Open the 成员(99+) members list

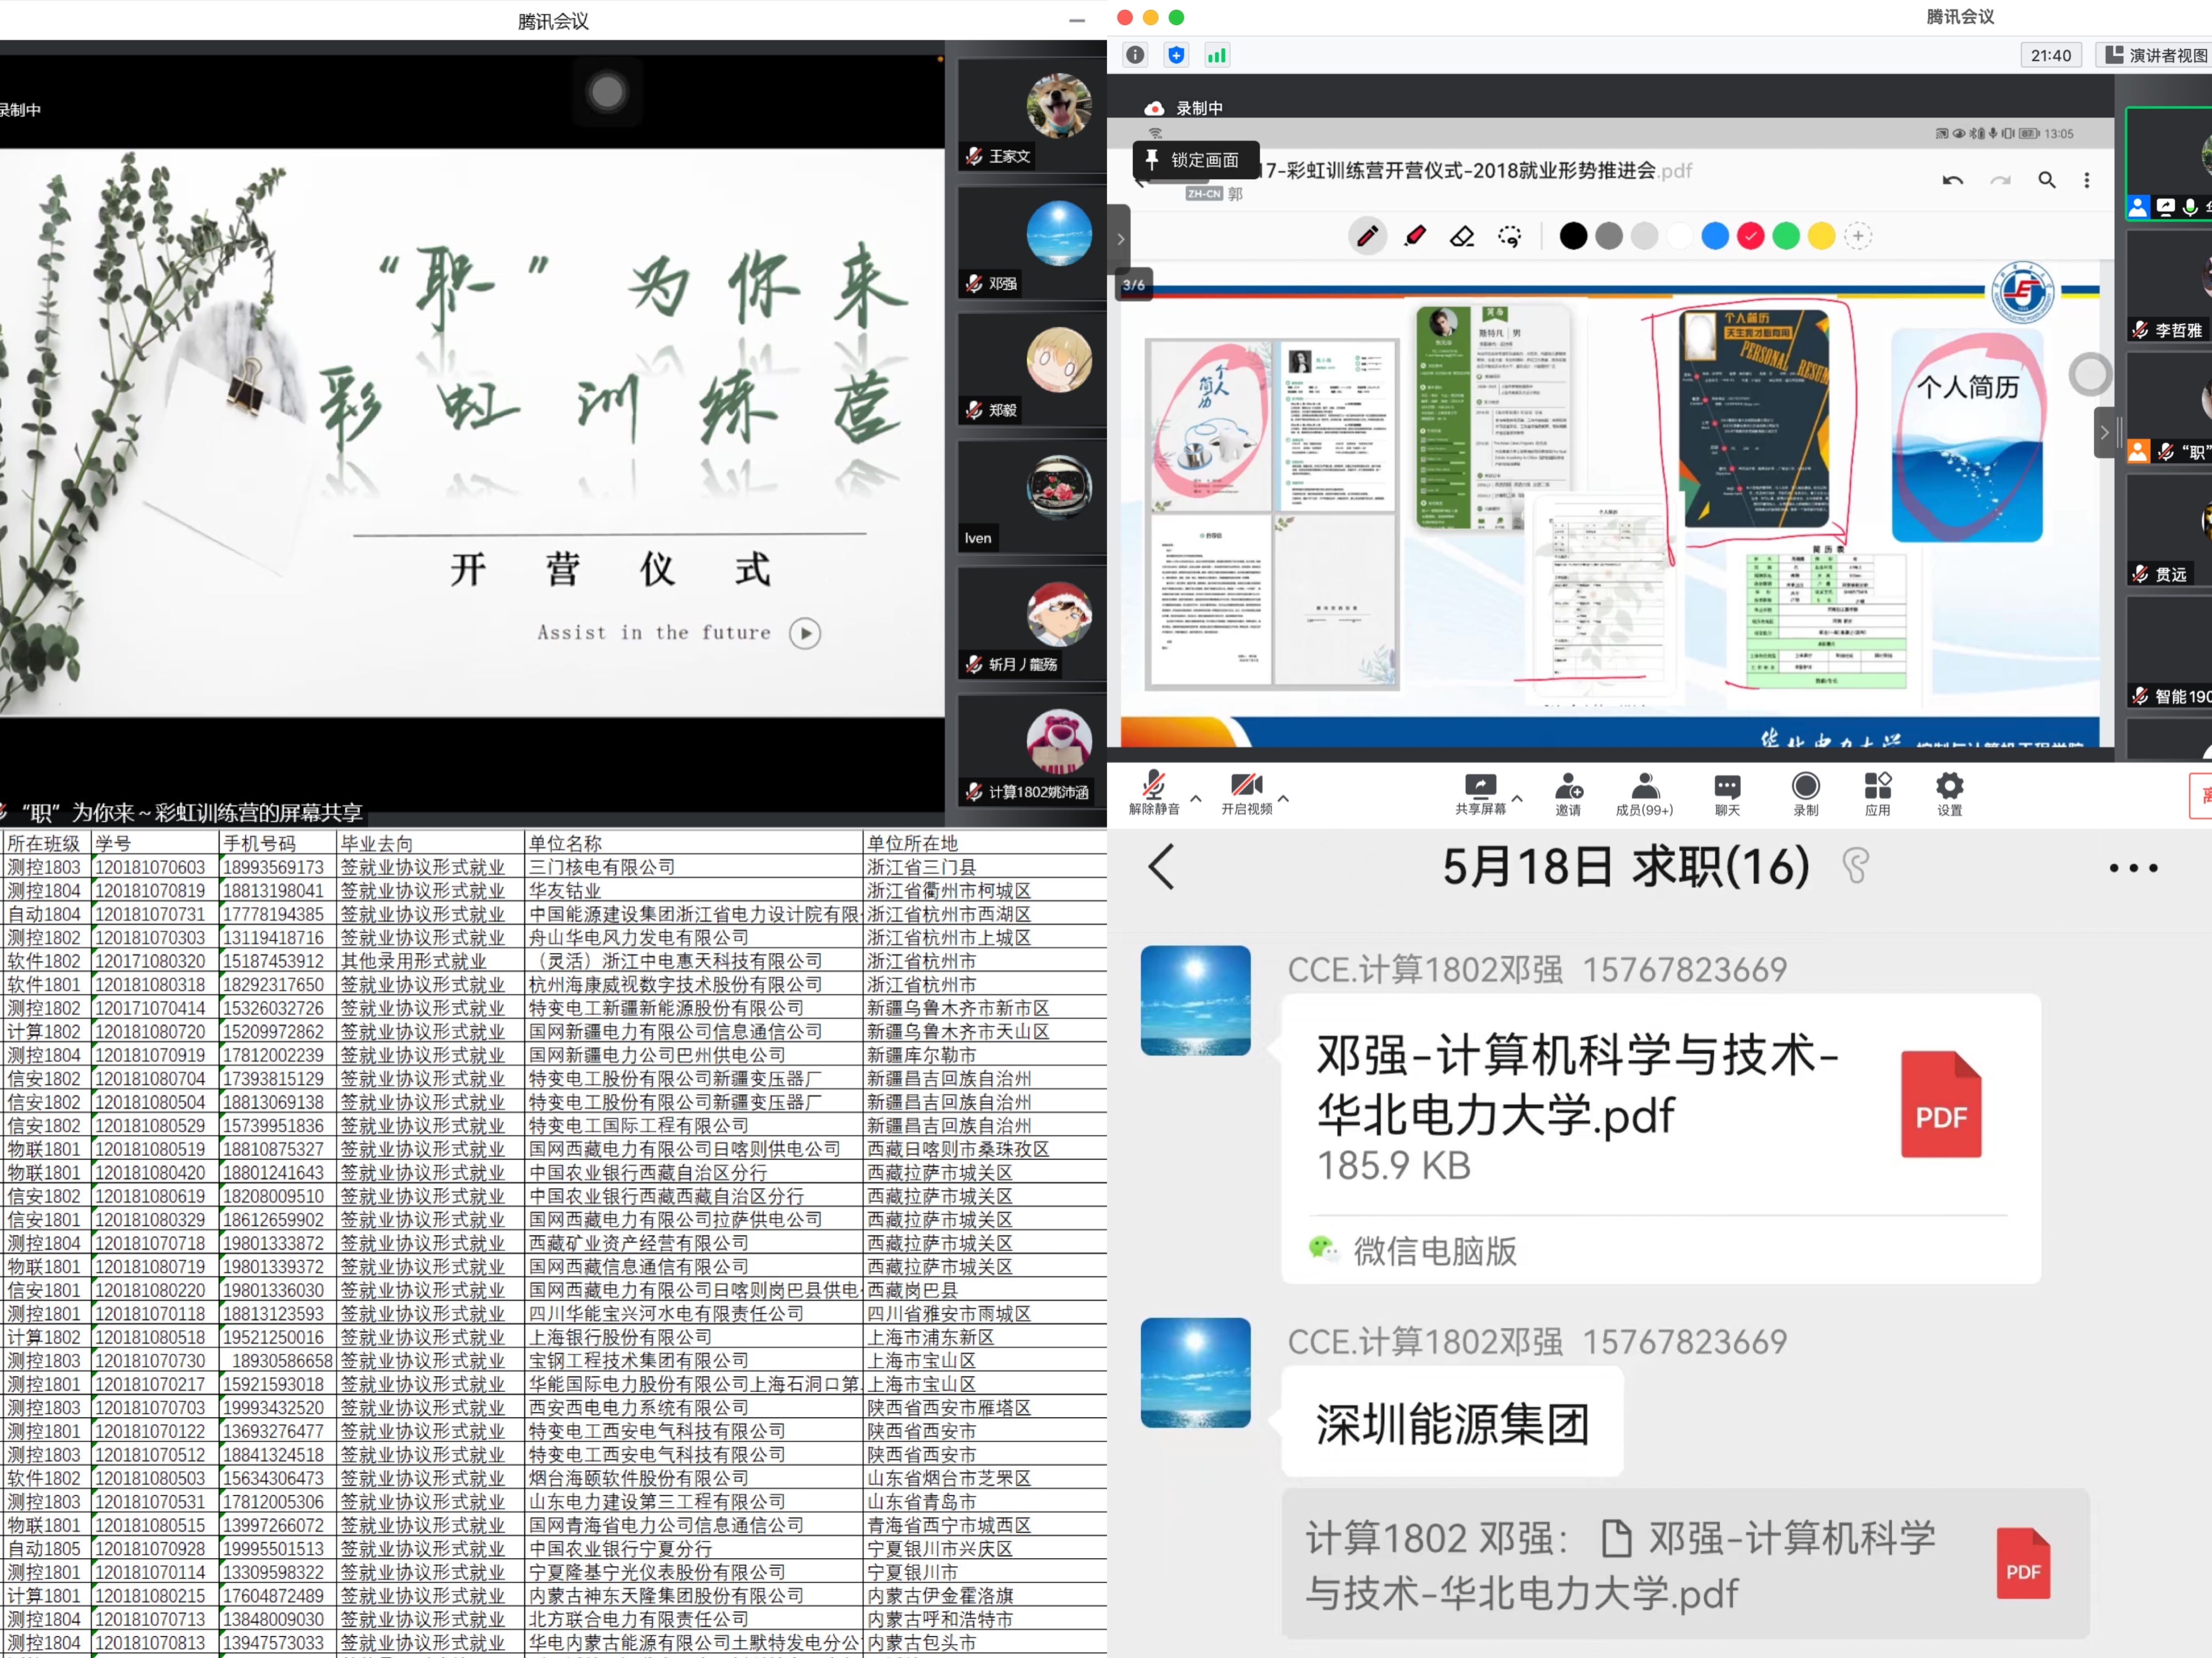[x=1645, y=790]
